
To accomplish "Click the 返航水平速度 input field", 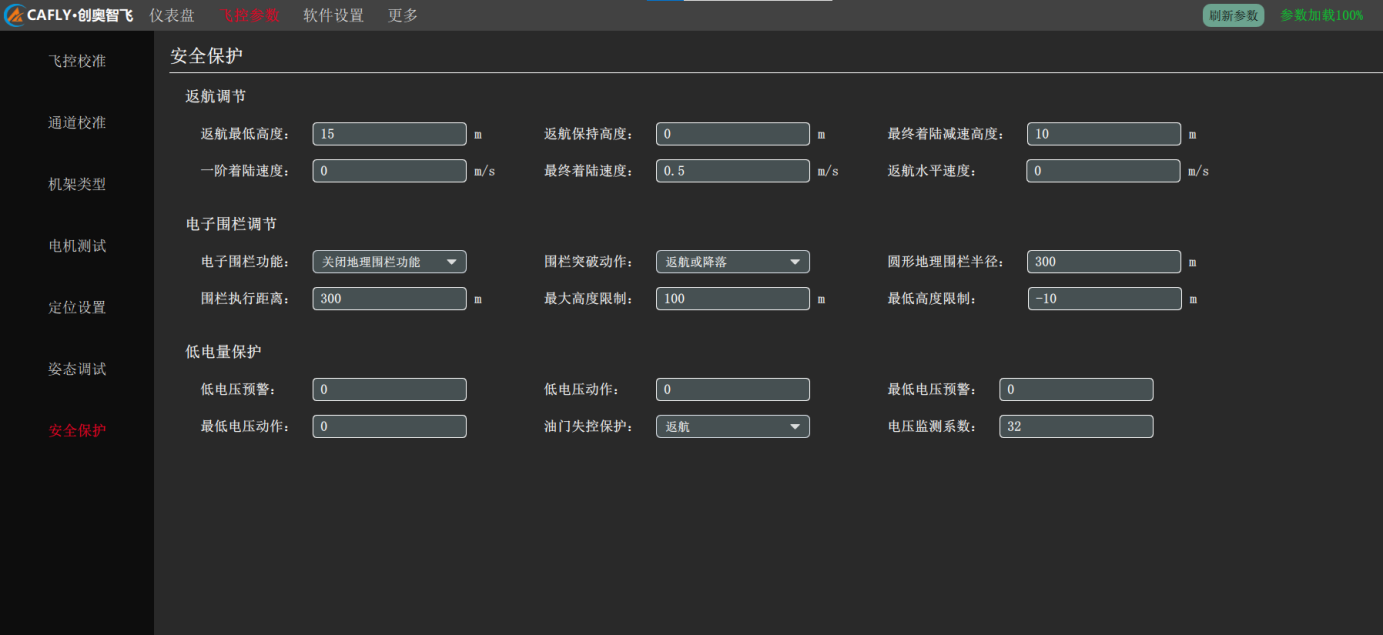I will [x=1104, y=171].
